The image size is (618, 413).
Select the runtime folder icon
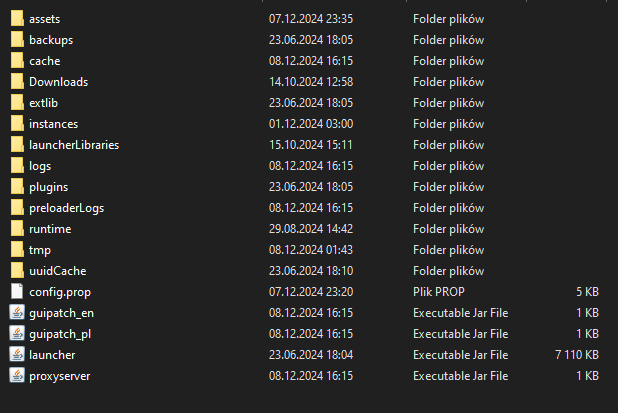16,228
